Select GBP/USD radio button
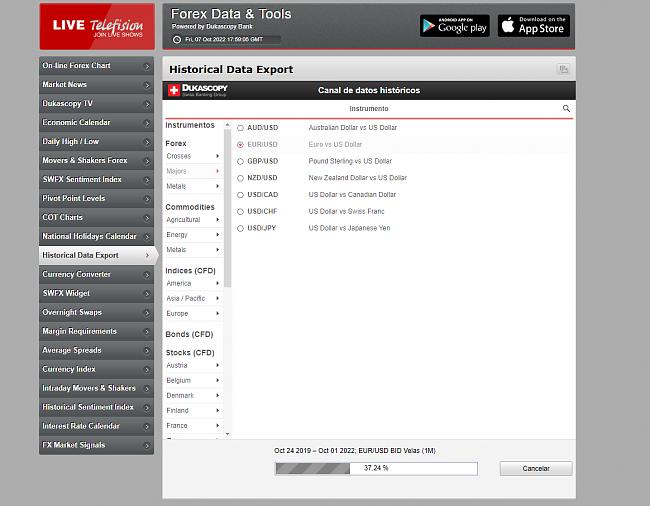Screen dimensions: 650x506 click(240, 161)
